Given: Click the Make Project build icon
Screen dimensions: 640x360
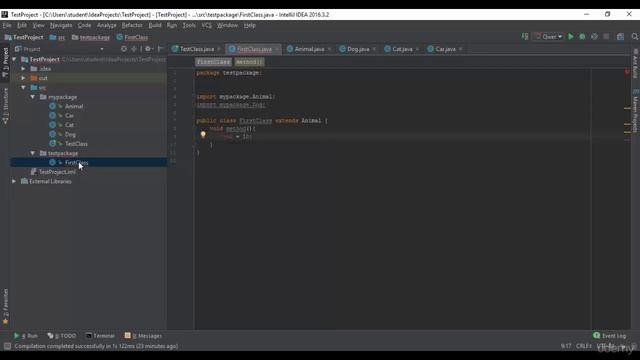Looking at the screenshot, I should 525,37.
